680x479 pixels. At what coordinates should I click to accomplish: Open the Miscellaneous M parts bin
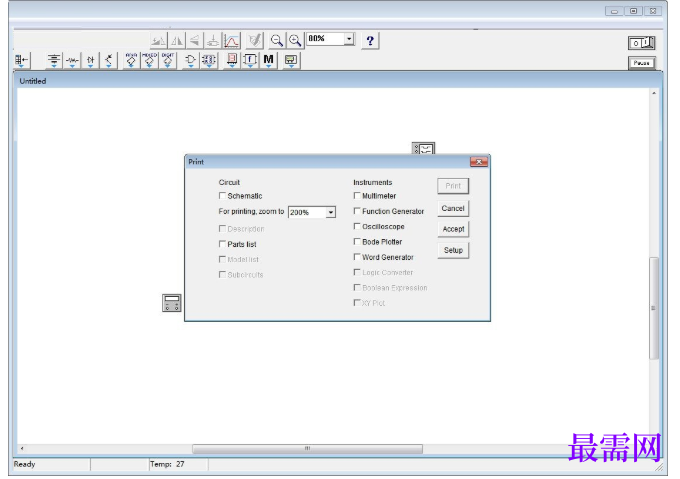[x=268, y=60]
